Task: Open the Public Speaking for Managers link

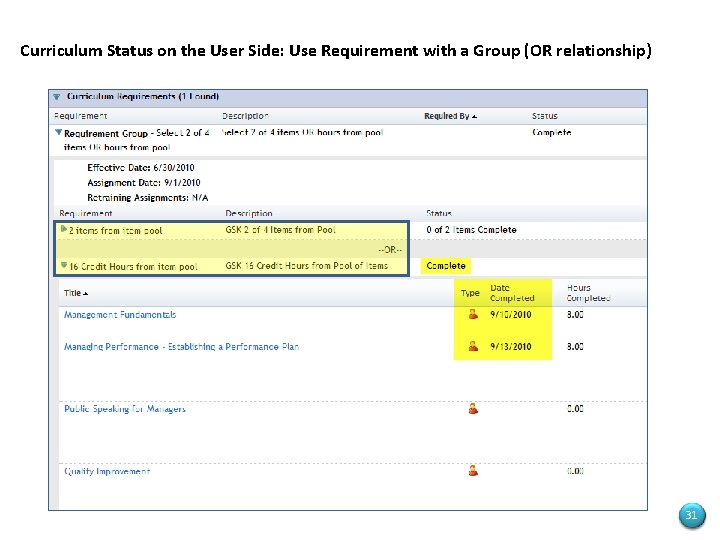Action: point(125,409)
